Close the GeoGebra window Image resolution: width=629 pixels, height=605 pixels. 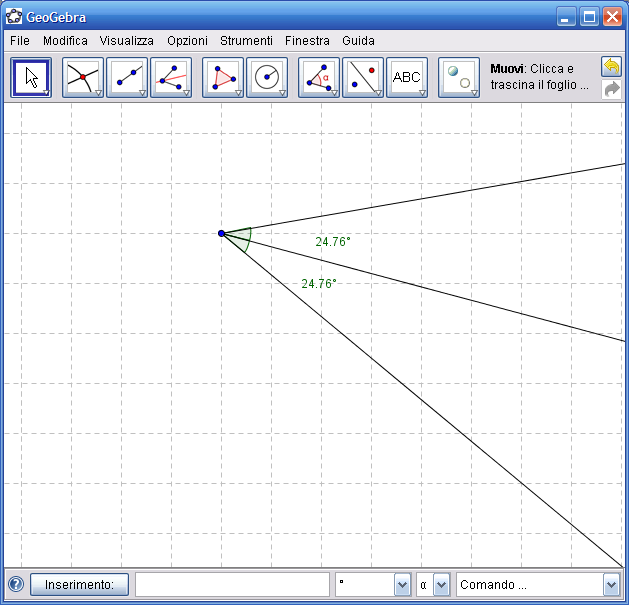pyautogui.click(x=613, y=17)
